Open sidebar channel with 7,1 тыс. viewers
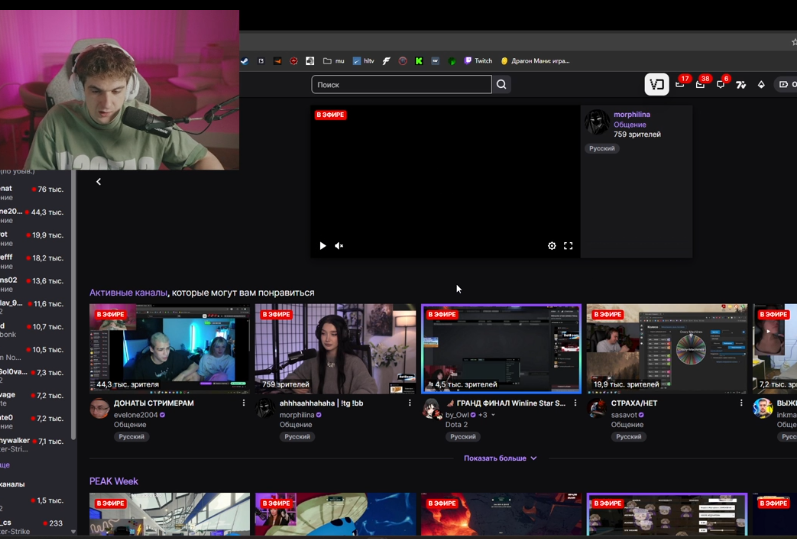 tap(33, 444)
